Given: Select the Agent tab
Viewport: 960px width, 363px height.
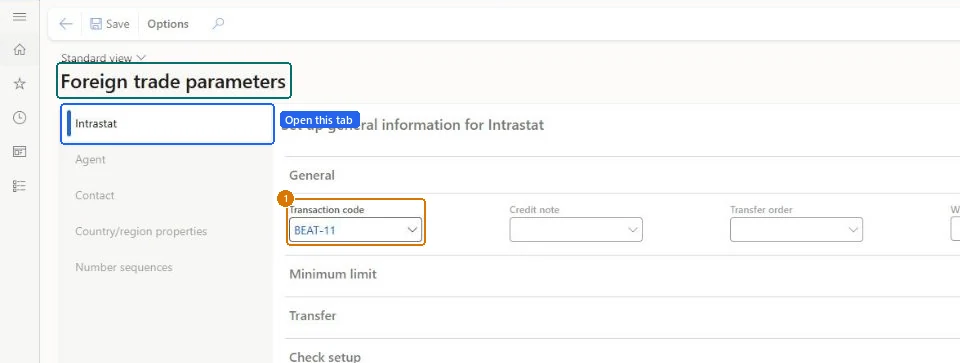Looking at the screenshot, I should pos(90,159).
